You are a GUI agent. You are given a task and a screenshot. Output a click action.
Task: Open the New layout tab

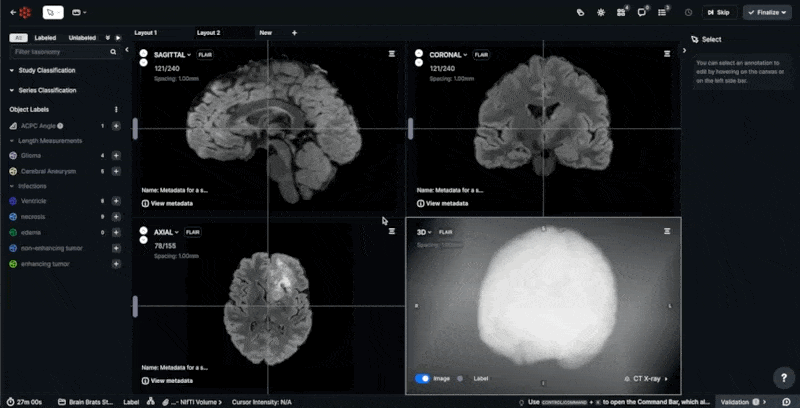click(266, 33)
